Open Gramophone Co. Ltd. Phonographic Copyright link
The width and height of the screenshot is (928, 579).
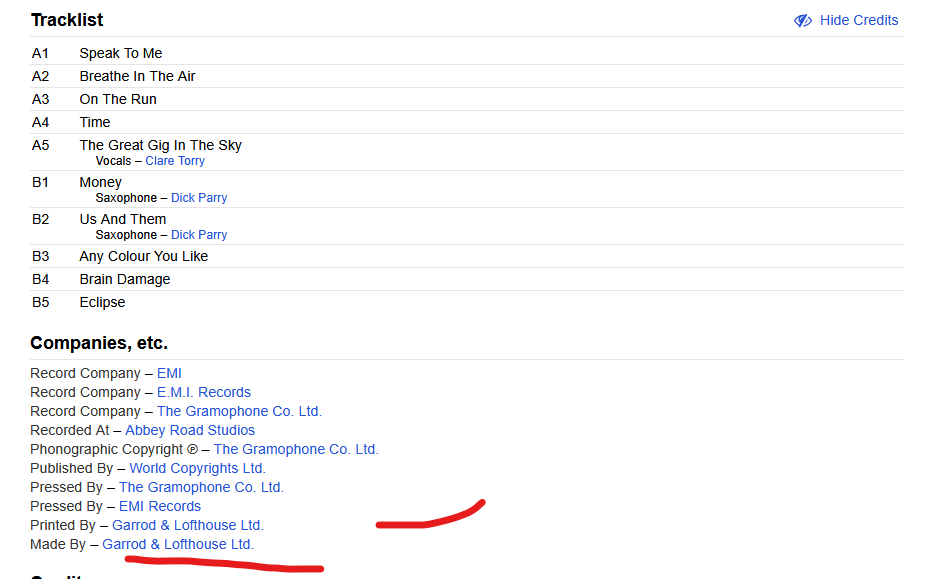(x=296, y=449)
